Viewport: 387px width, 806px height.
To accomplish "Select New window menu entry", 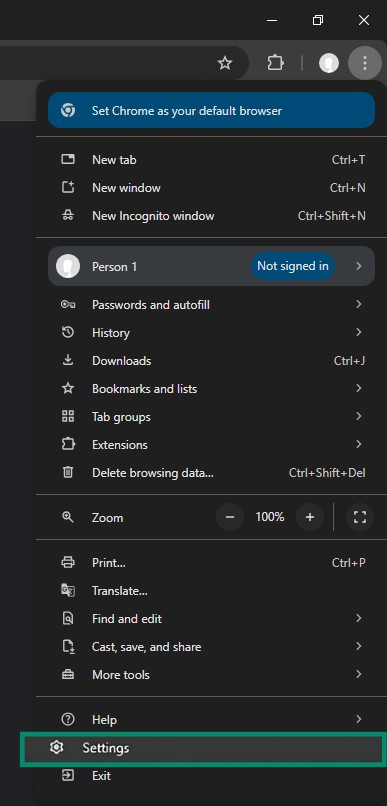I will coord(211,188).
